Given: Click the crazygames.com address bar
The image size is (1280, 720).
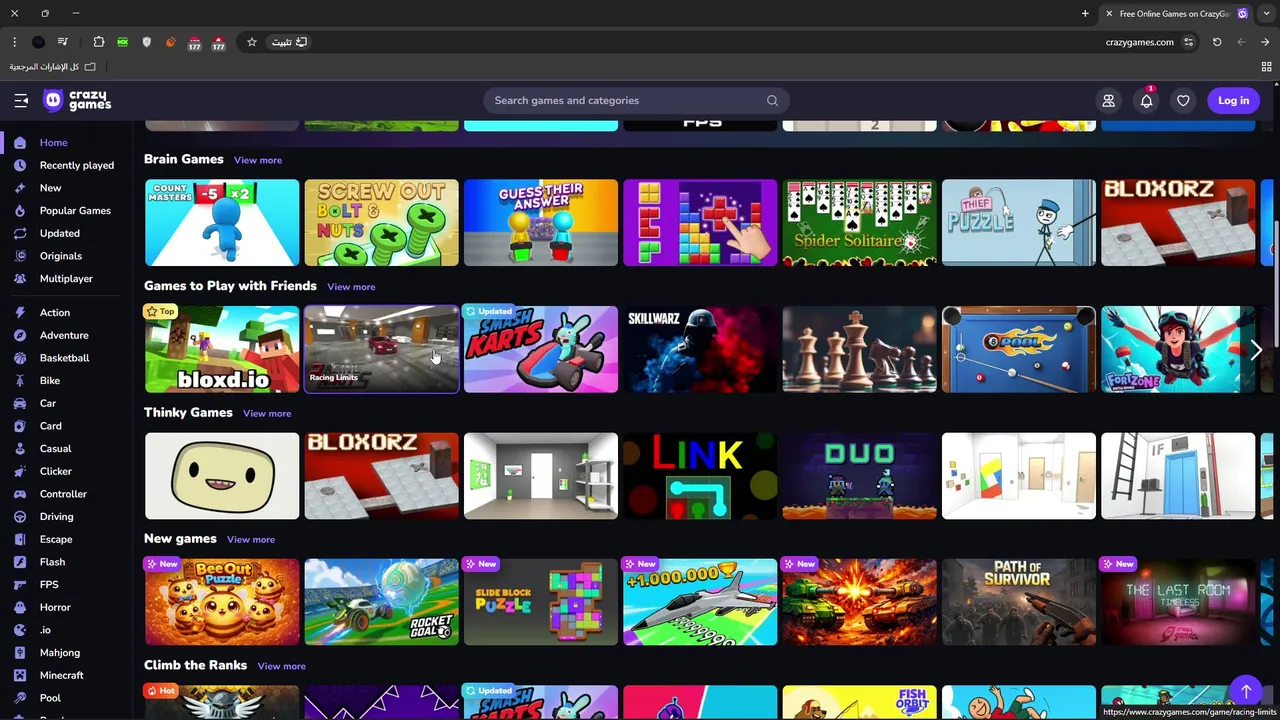Looking at the screenshot, I should tap(1140, 42).
